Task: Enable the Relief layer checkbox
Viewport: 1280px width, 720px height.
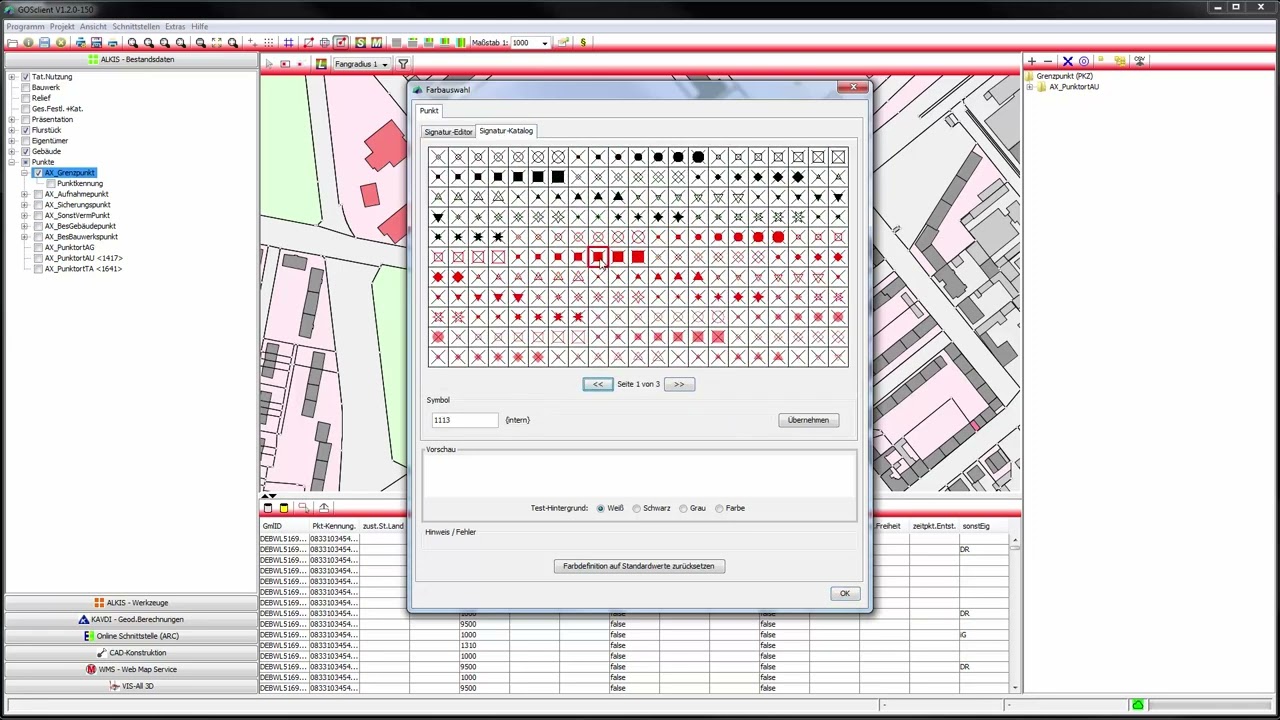Action: [26, 98]
